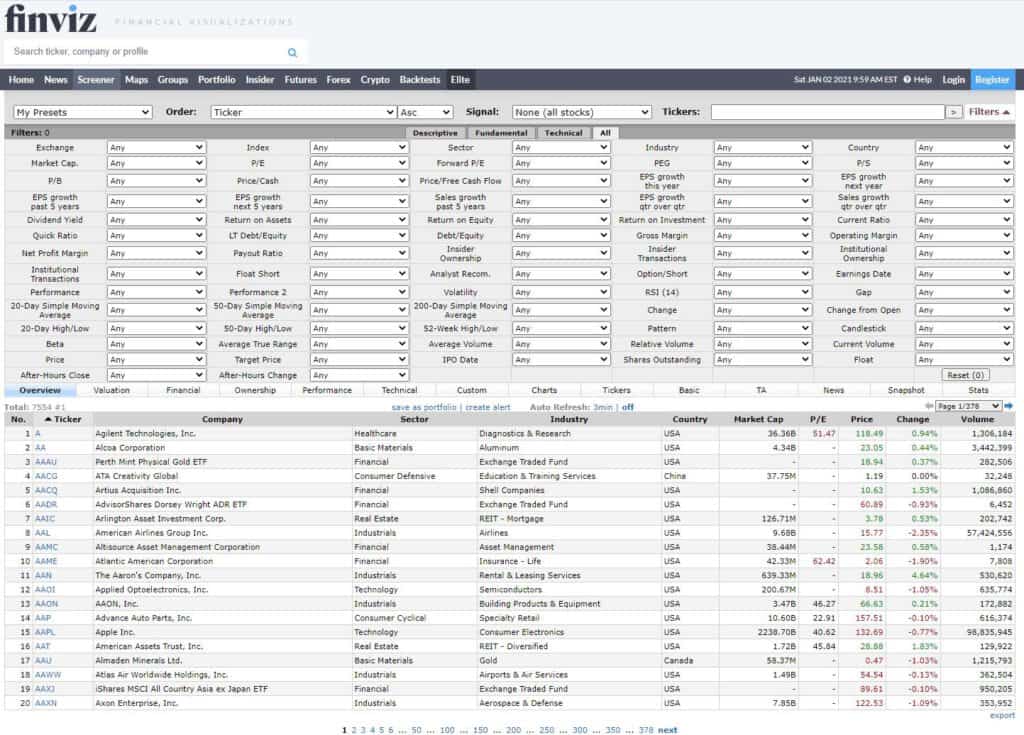Click the Register button
Screen dimensions: 1024x735
coord(992,80)
